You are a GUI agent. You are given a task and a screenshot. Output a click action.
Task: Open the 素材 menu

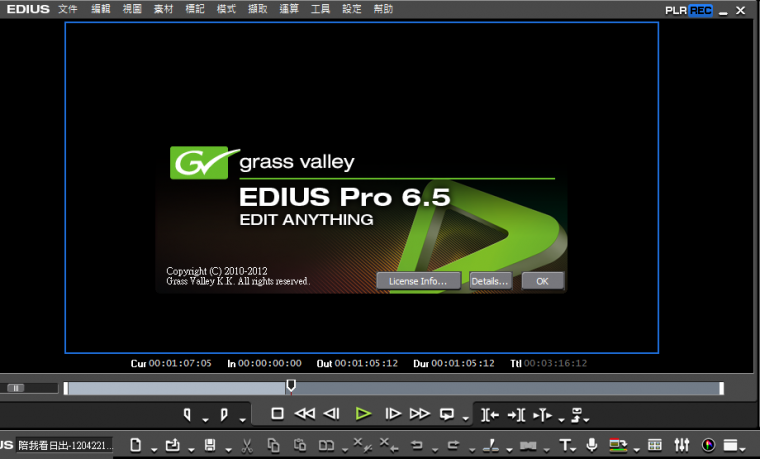point(163,9)
